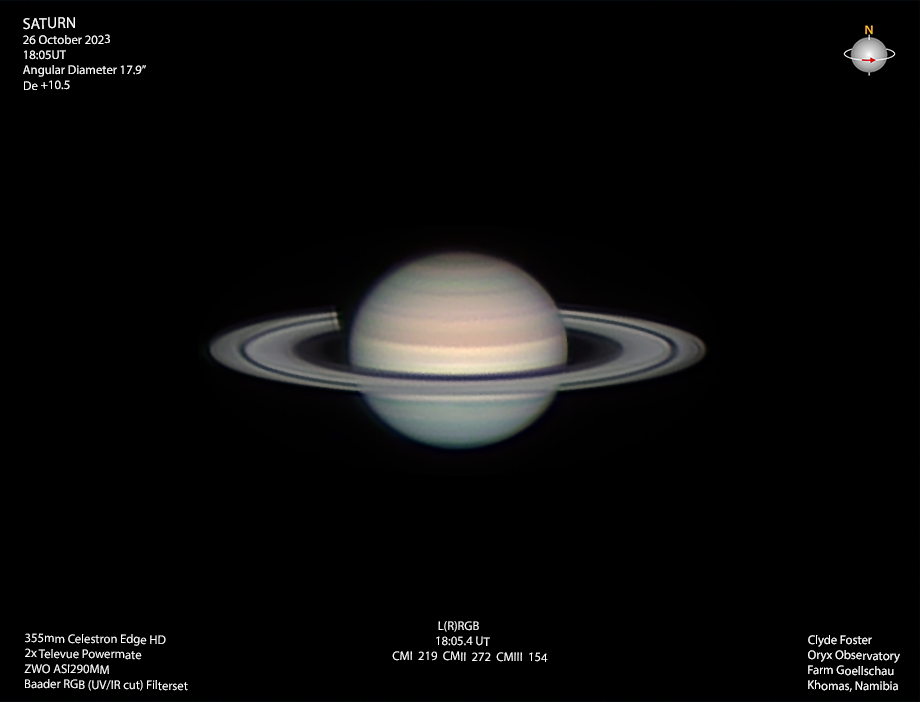
Task: Click the north orientation globe icon
Action: [869, 55]
